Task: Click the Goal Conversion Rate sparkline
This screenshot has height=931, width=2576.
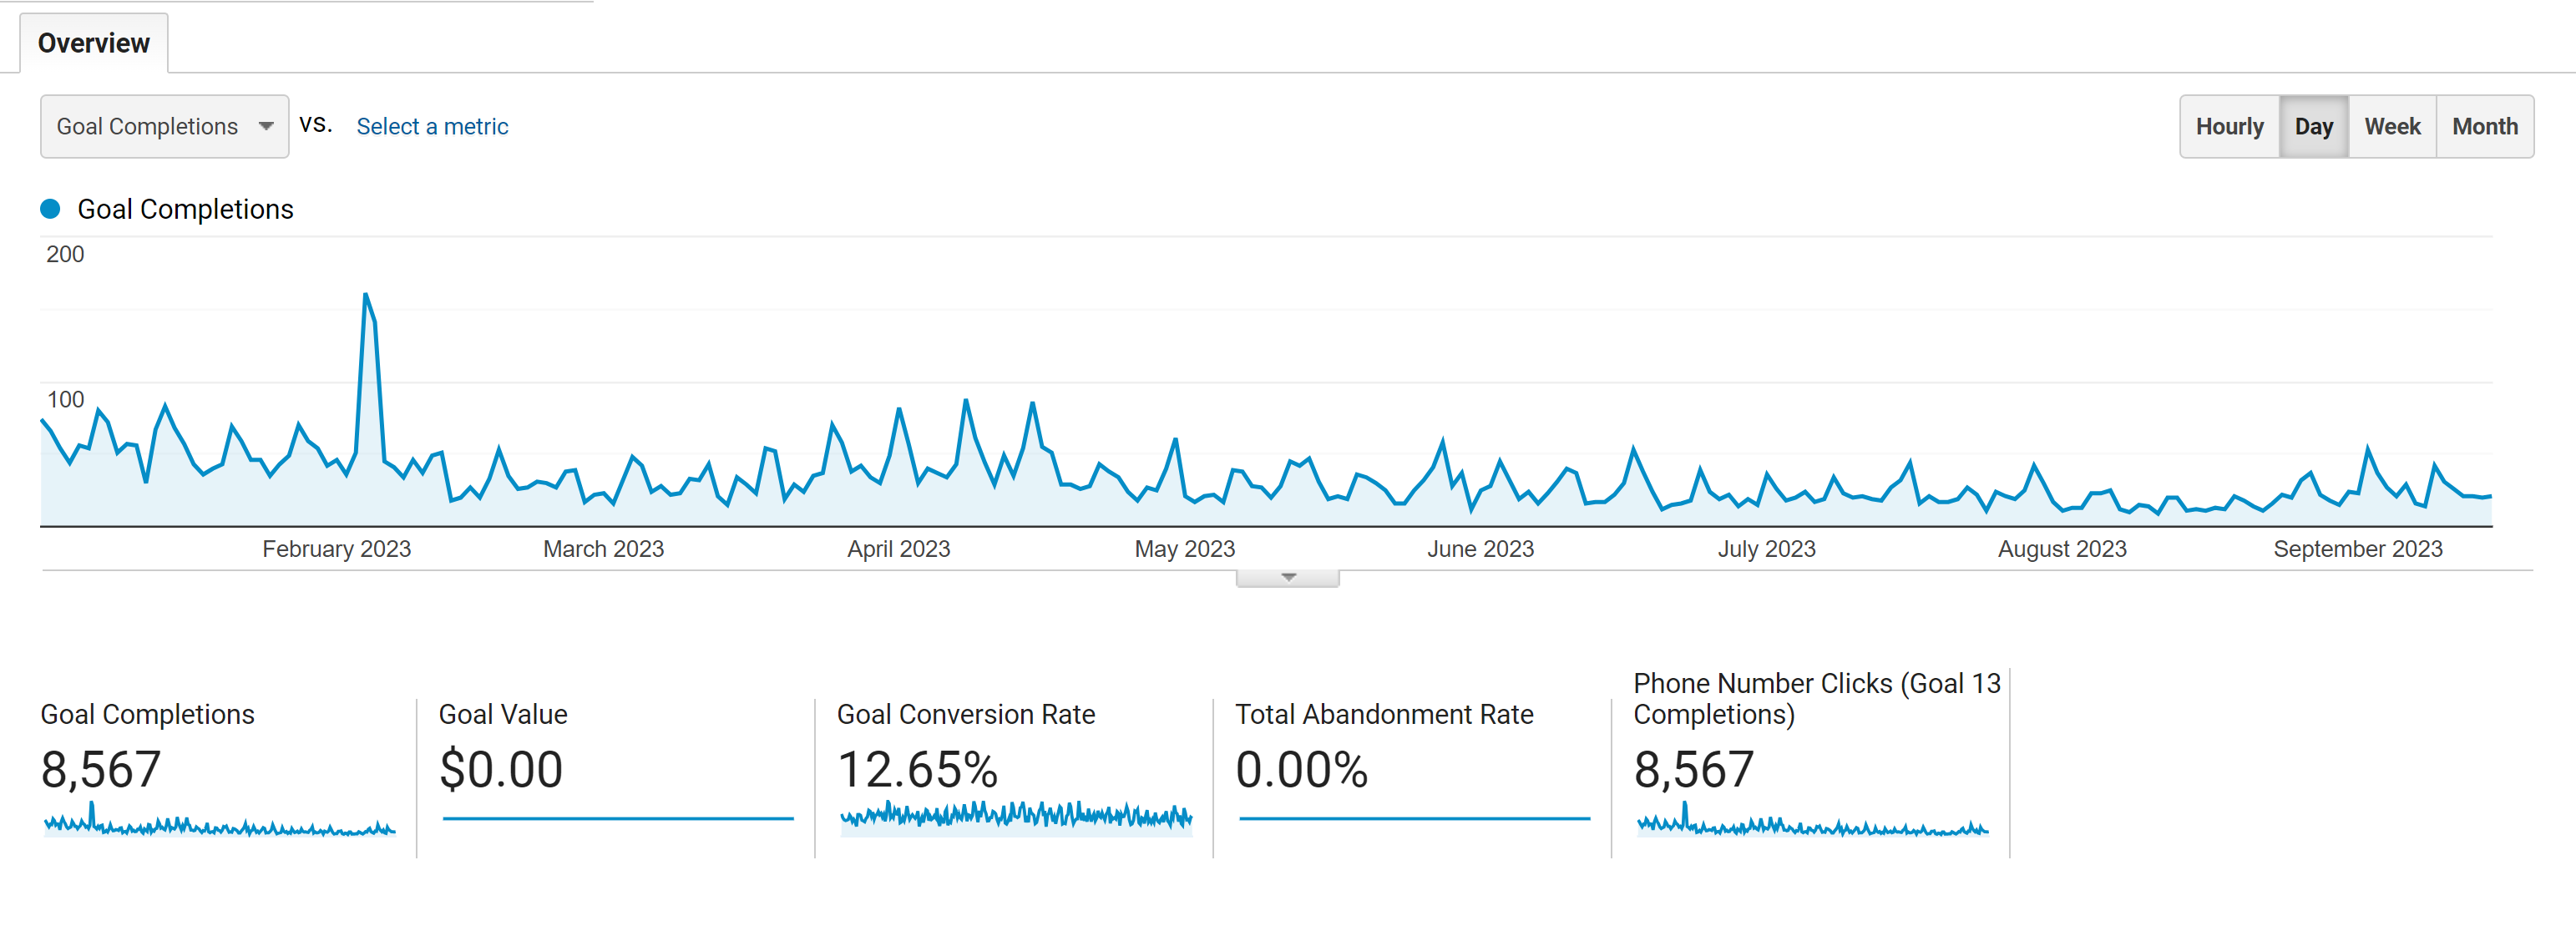Action: pos(1016,816)
